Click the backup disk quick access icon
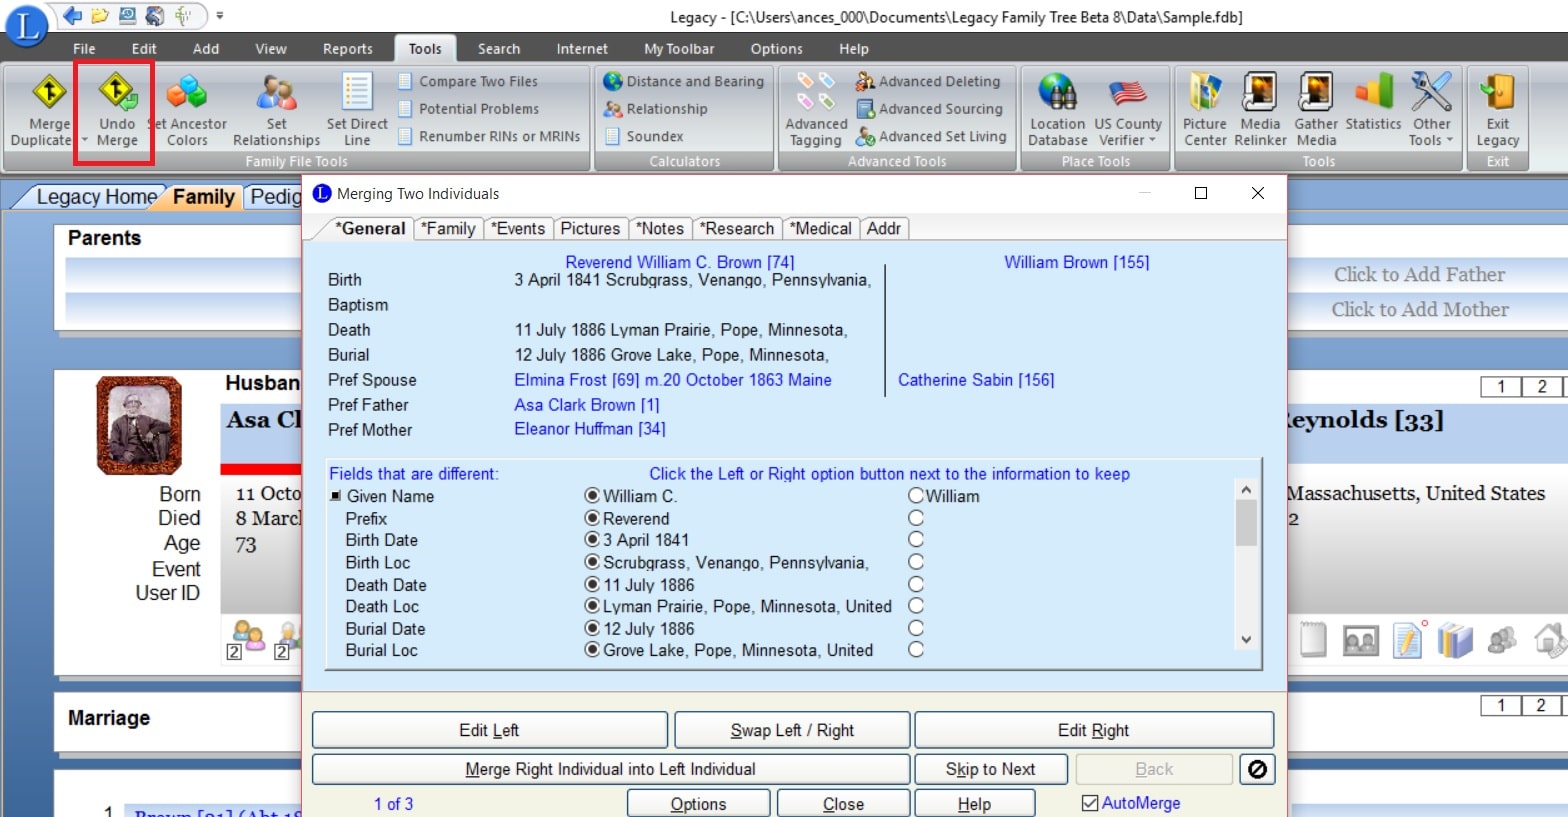1568x817 pixels. [127, 16]
